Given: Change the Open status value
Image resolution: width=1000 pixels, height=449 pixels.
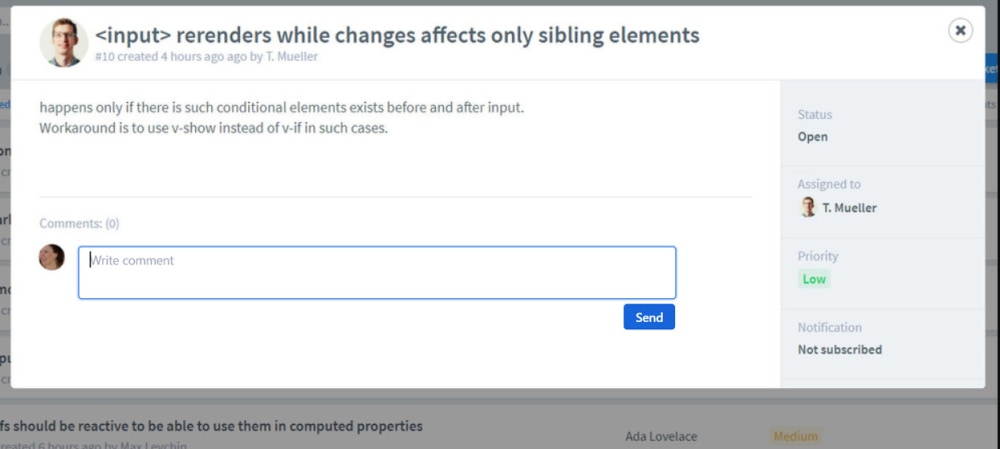Looking at the screenshot, I should (812, 136).
